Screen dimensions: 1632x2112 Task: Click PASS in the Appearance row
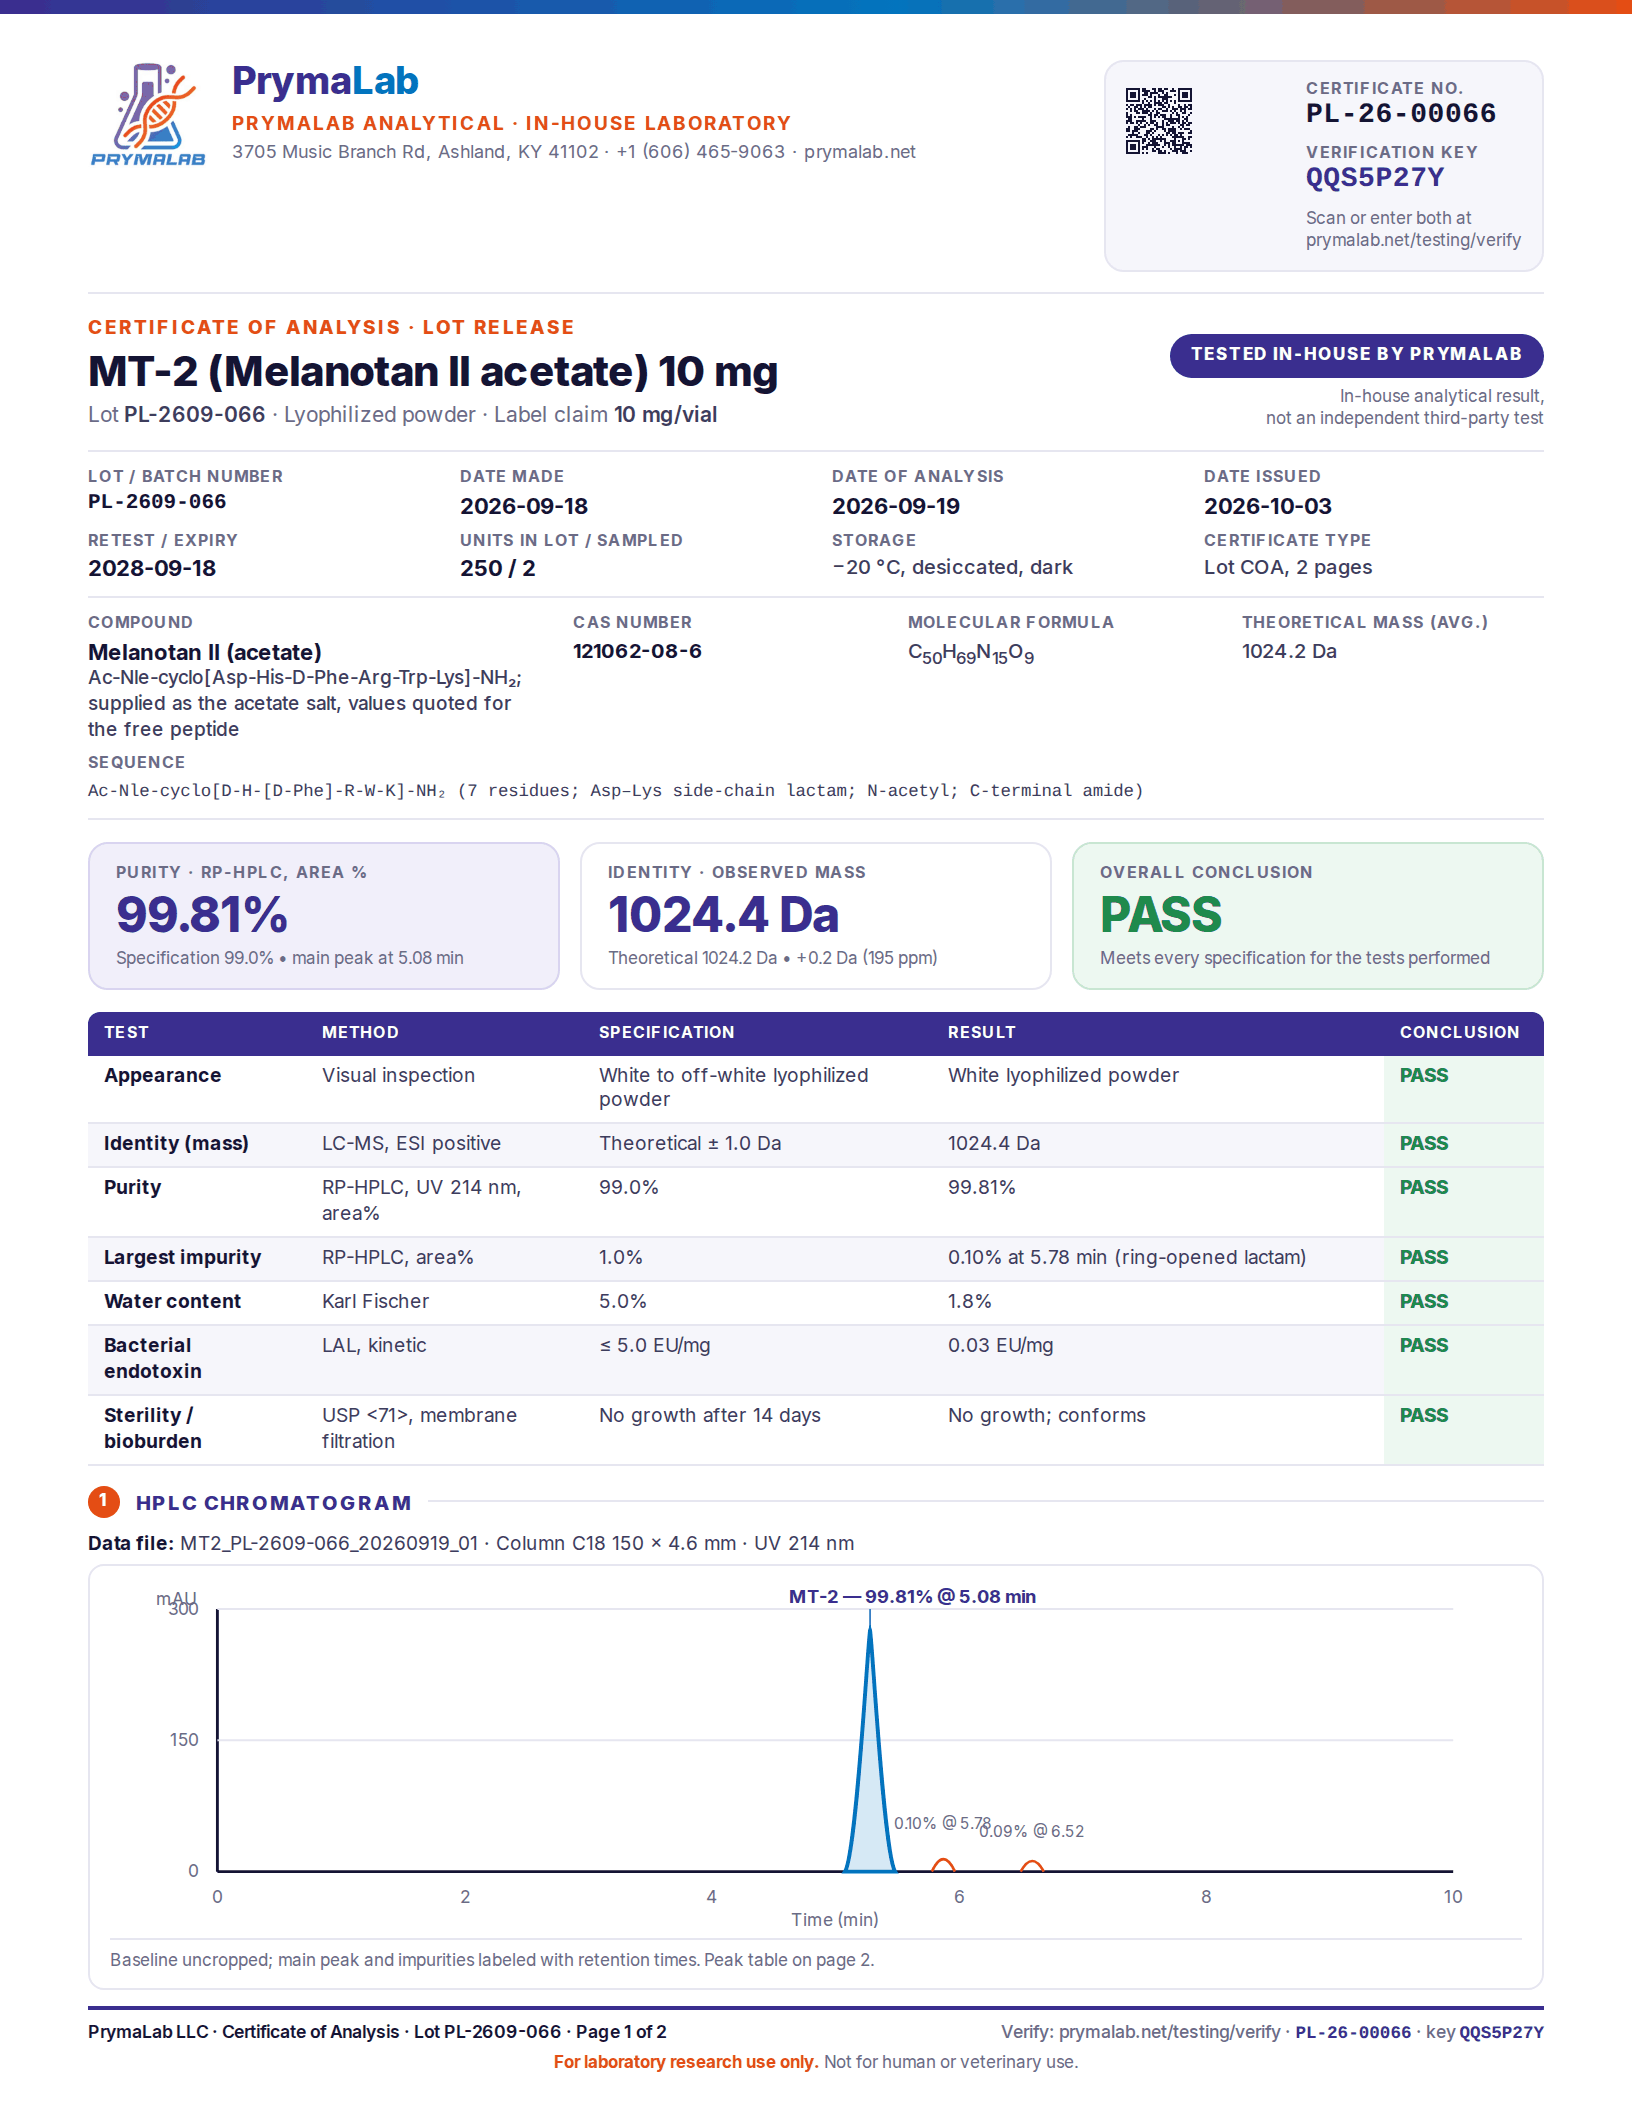[1424, 1076]
